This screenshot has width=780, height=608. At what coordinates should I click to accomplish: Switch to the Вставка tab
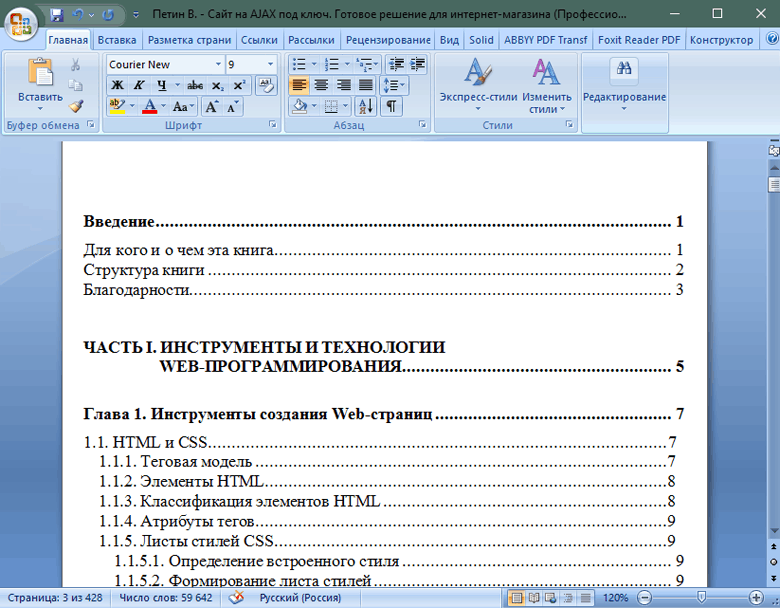pos(117,40)
